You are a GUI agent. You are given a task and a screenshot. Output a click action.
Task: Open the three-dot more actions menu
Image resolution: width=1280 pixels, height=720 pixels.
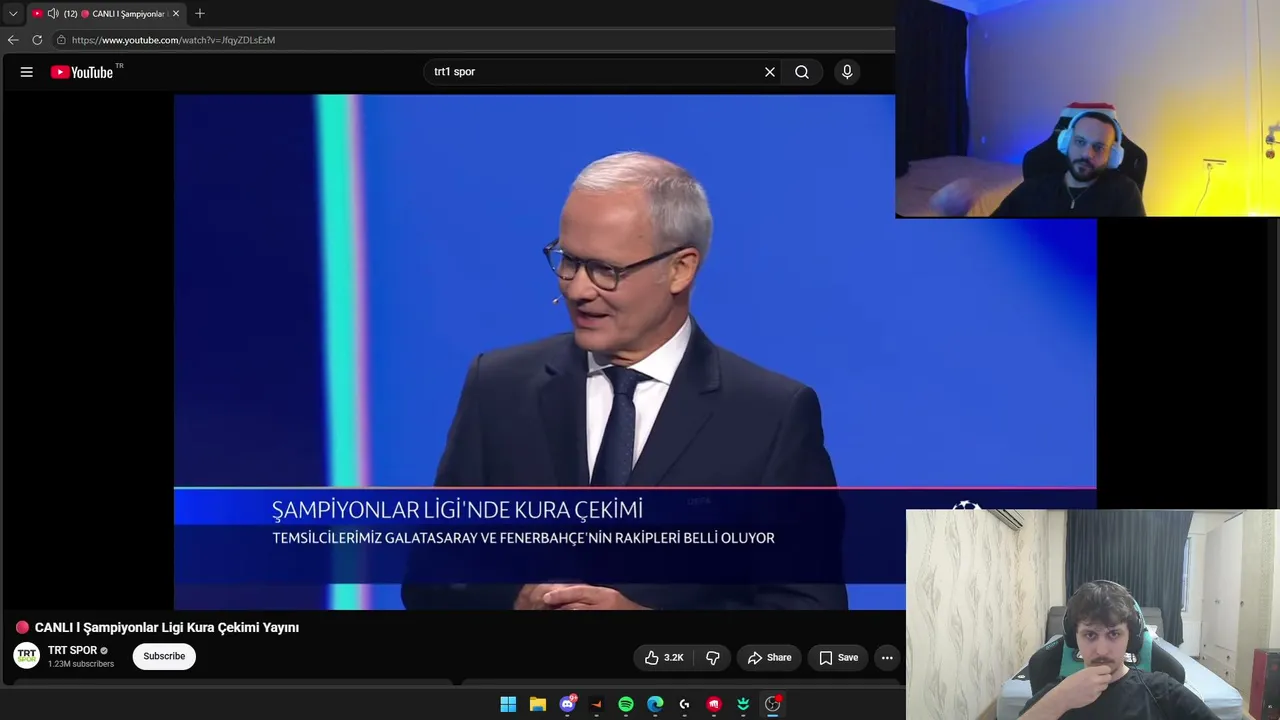coord(887,657)
